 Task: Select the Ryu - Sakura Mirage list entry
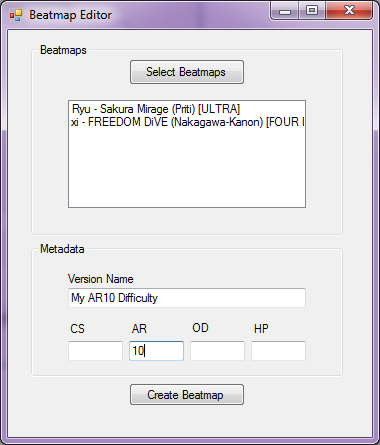[x=187, y=109]
